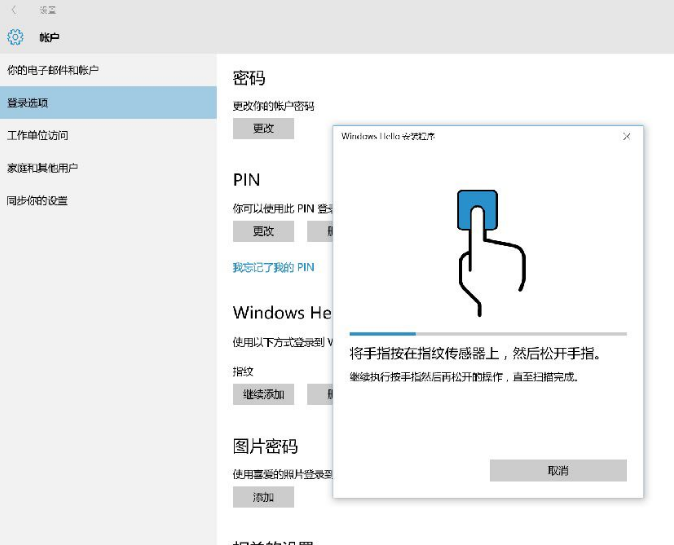Go to 工作单位访问 settings page
This screenshot has width=674, height=545.
click(38, 135)
